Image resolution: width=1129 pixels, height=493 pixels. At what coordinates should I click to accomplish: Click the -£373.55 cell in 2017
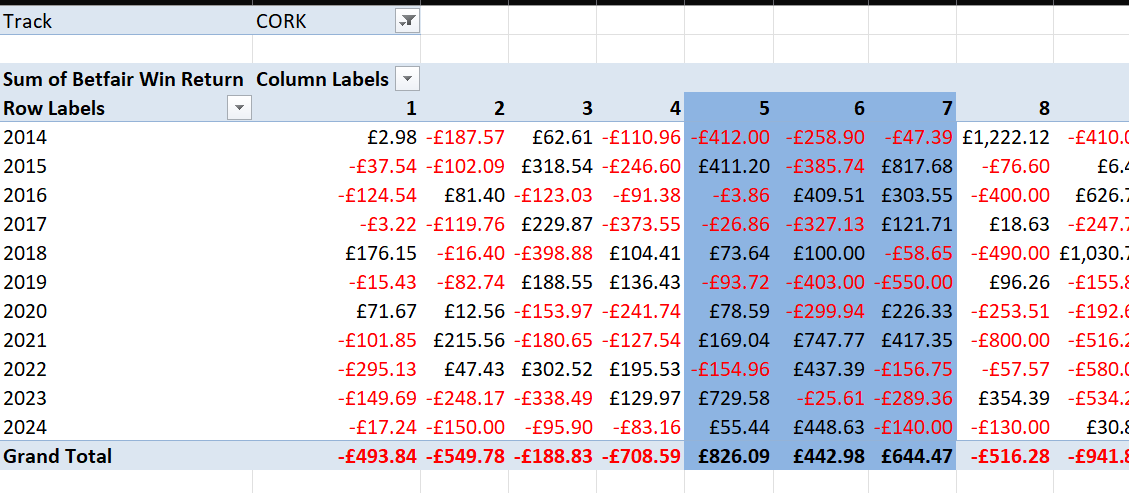pos(640,224)
